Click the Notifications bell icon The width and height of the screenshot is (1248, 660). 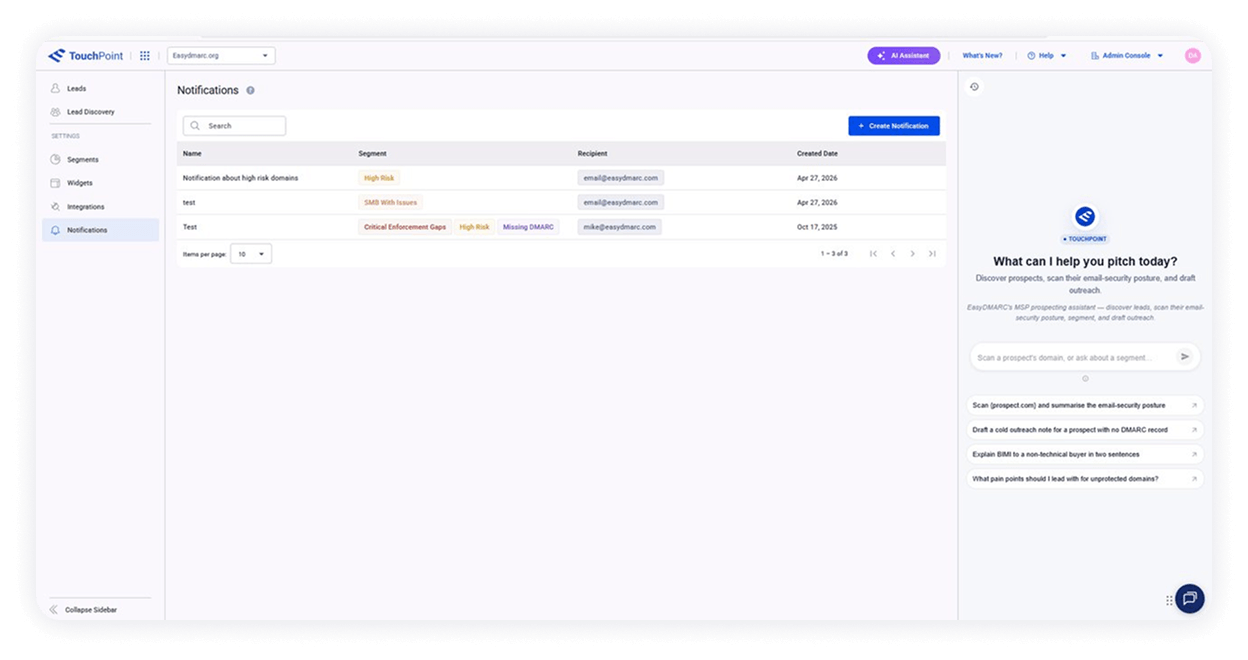(55, 230)
